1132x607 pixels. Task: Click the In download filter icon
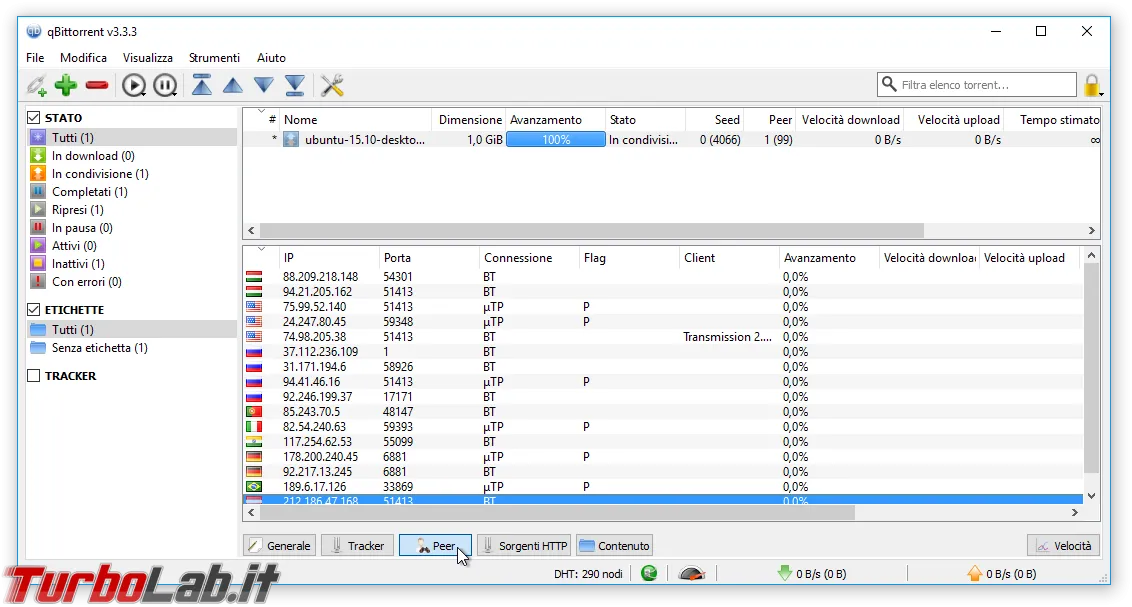(38, 155)
